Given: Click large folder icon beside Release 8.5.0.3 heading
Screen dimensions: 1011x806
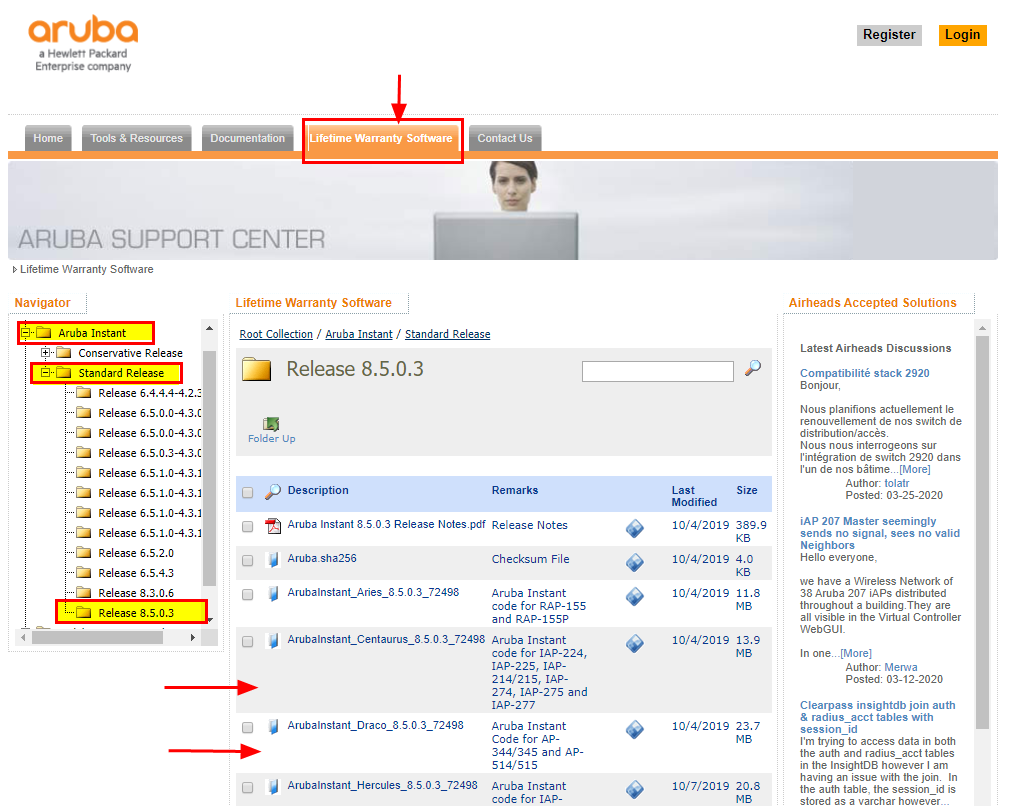Looking at the screenshot, I should coord(256,369).
